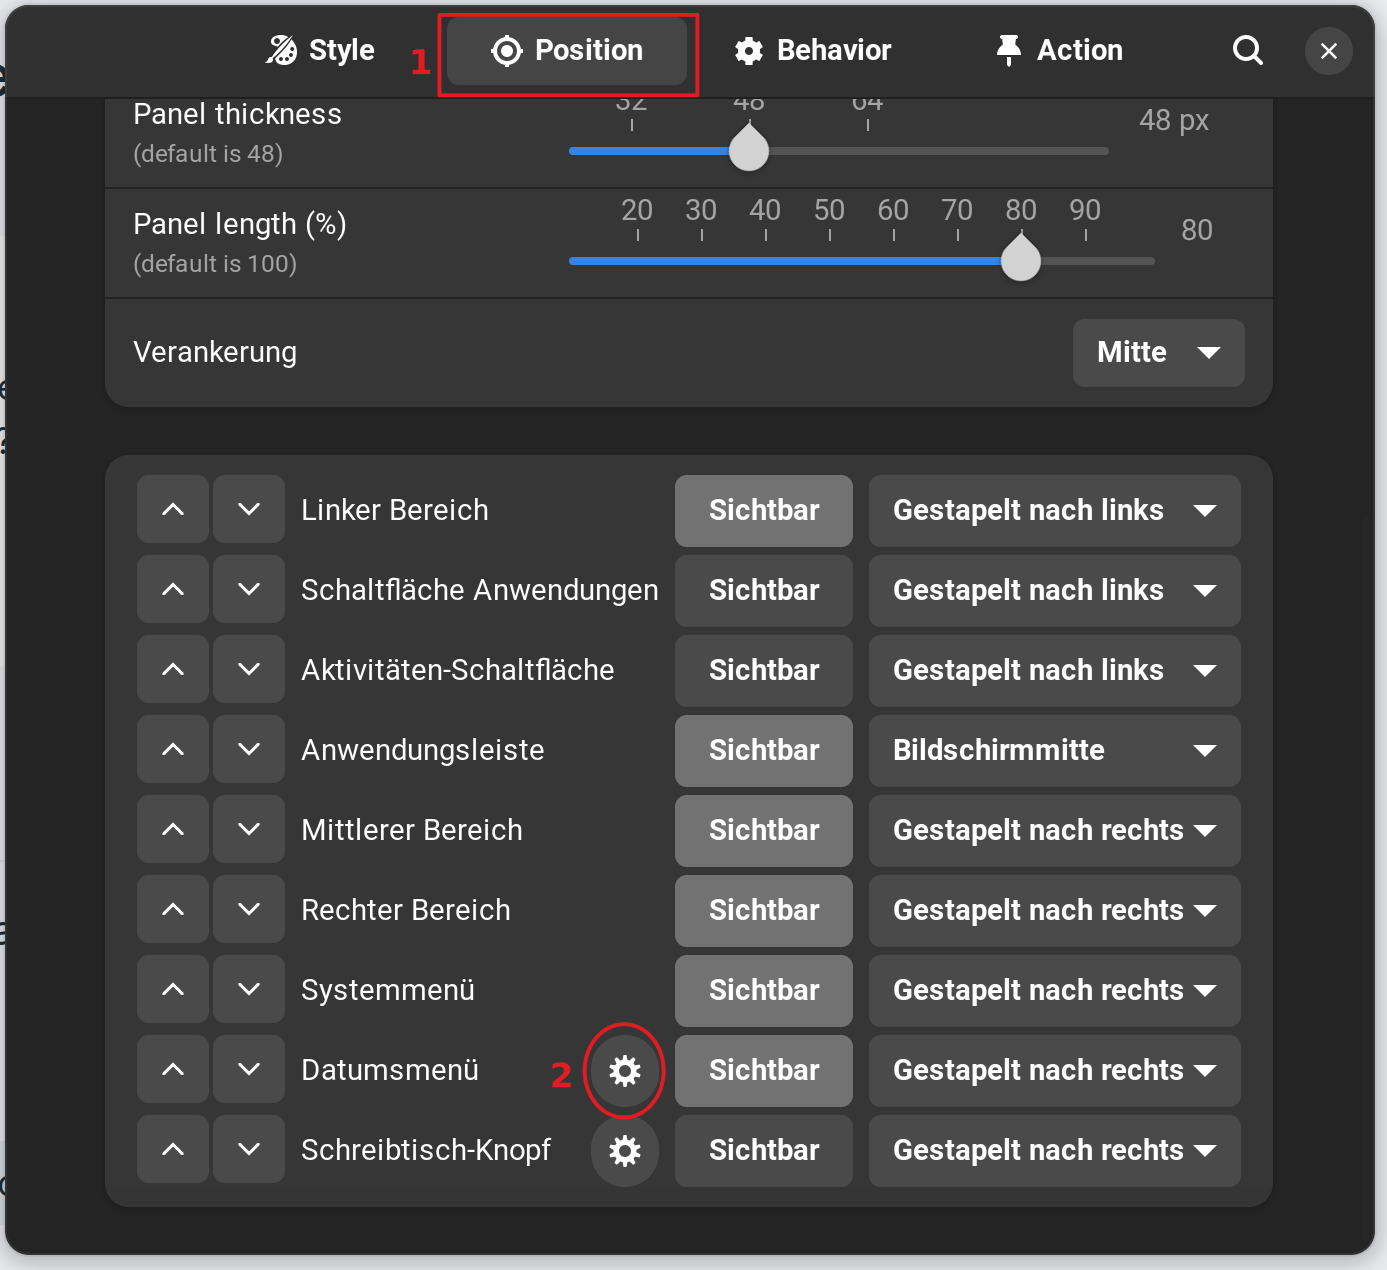Move Linker Bereich up with arrow
The width and height of the screenshot is (1387, 1270).
[x=173, y=510]
